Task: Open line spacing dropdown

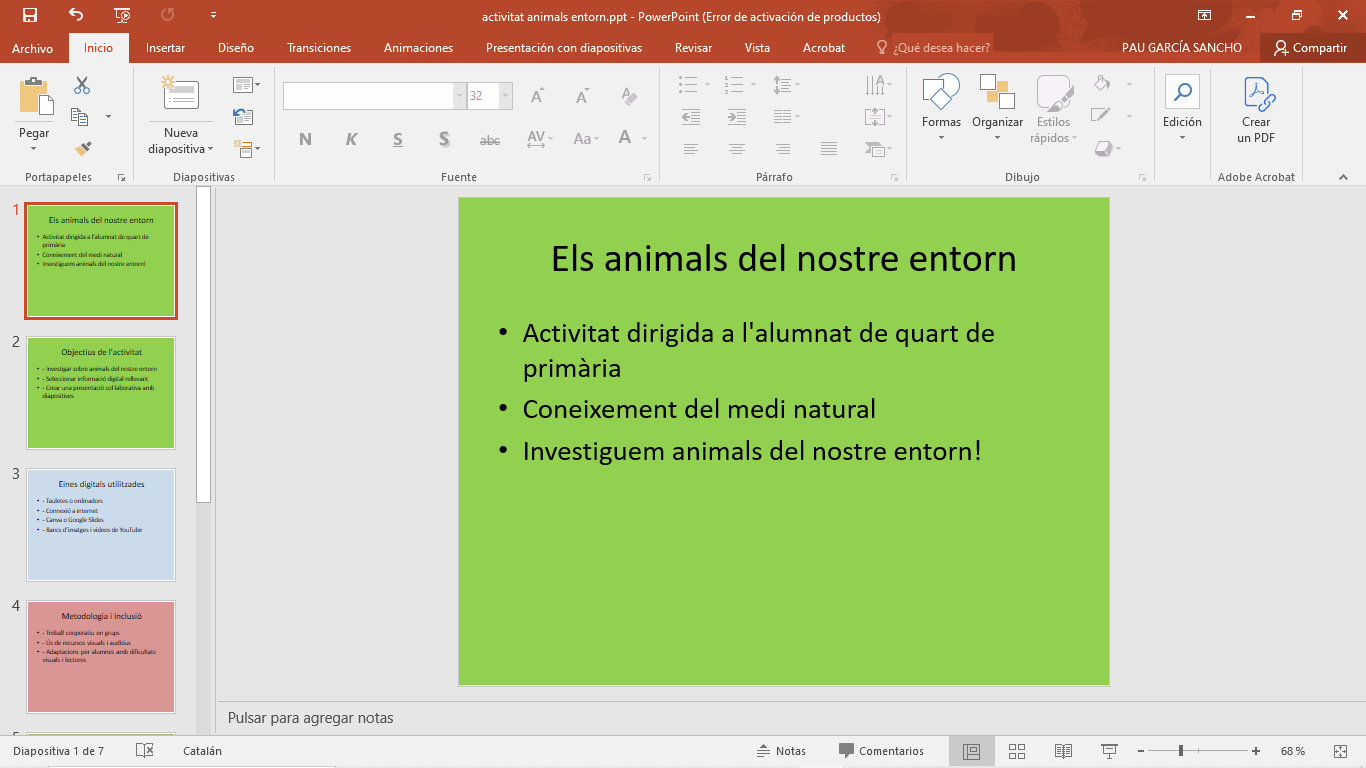Action: tap(786, 85)
